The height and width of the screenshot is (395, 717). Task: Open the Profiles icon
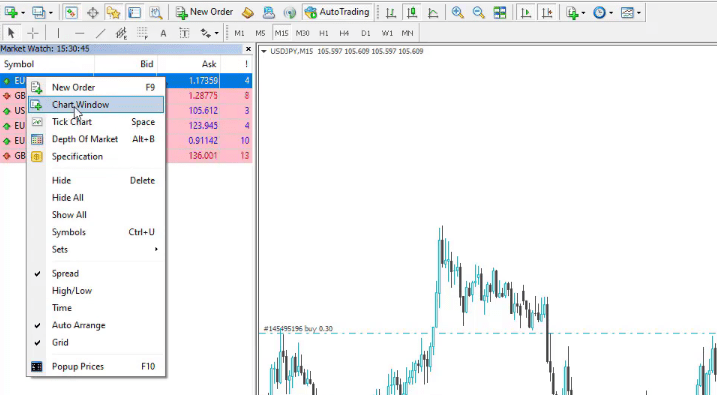tap(38, 12)
